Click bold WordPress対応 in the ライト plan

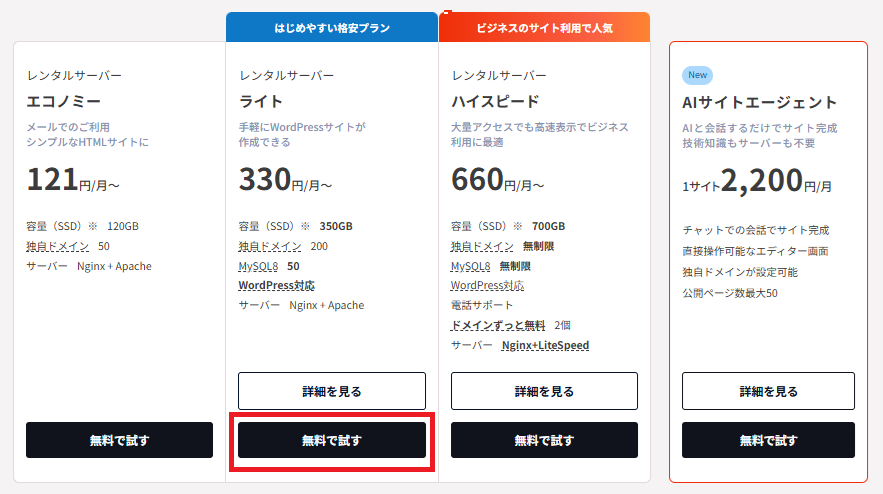tap(275, 285)
